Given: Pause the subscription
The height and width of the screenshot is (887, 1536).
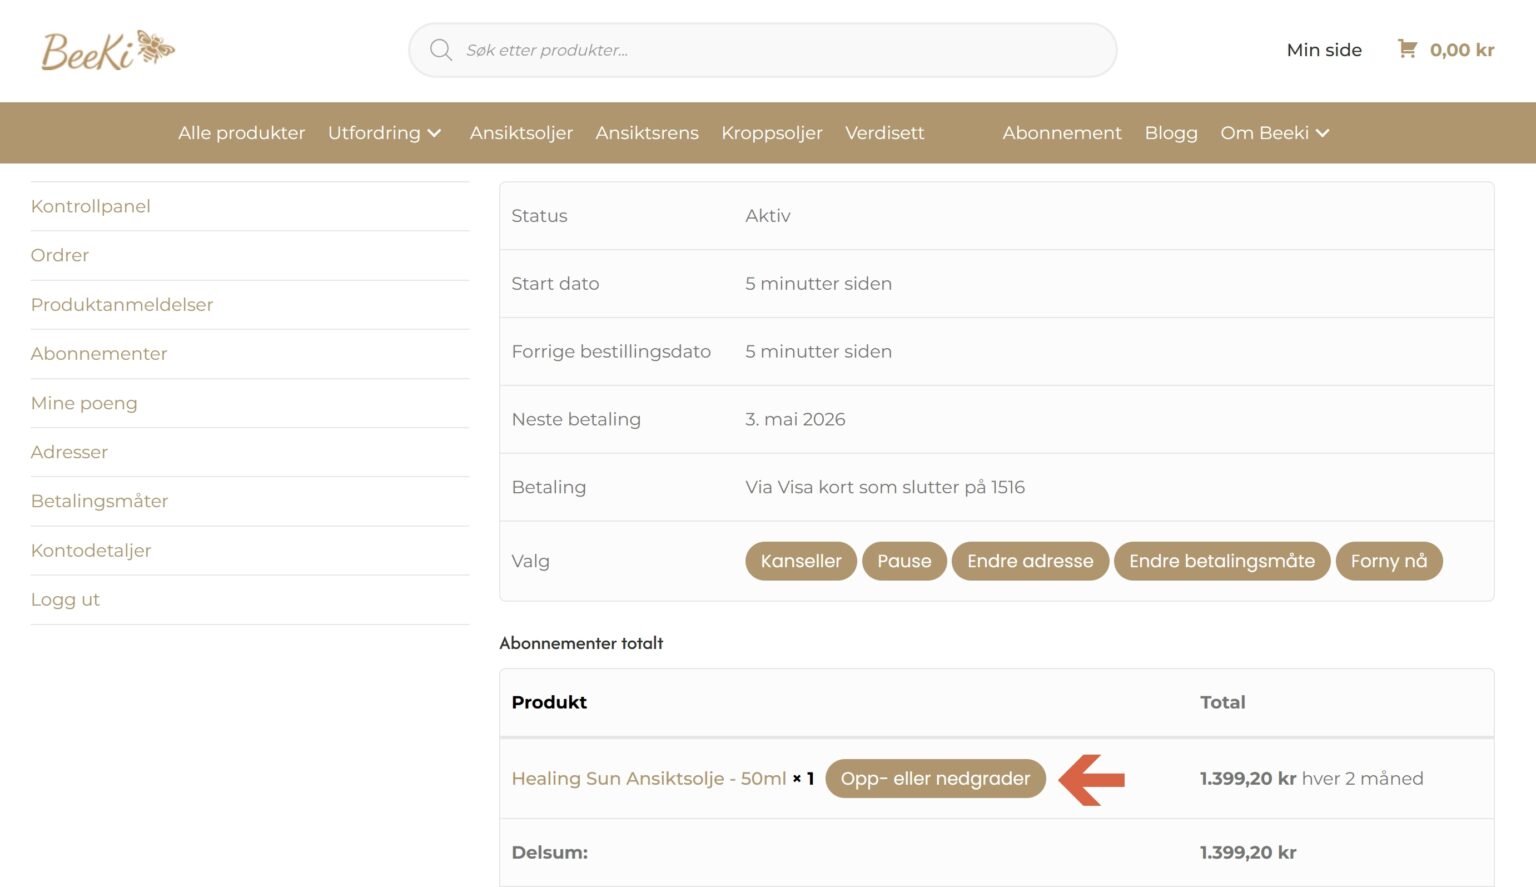Looking at the screenshot, I should click(903, 561).
